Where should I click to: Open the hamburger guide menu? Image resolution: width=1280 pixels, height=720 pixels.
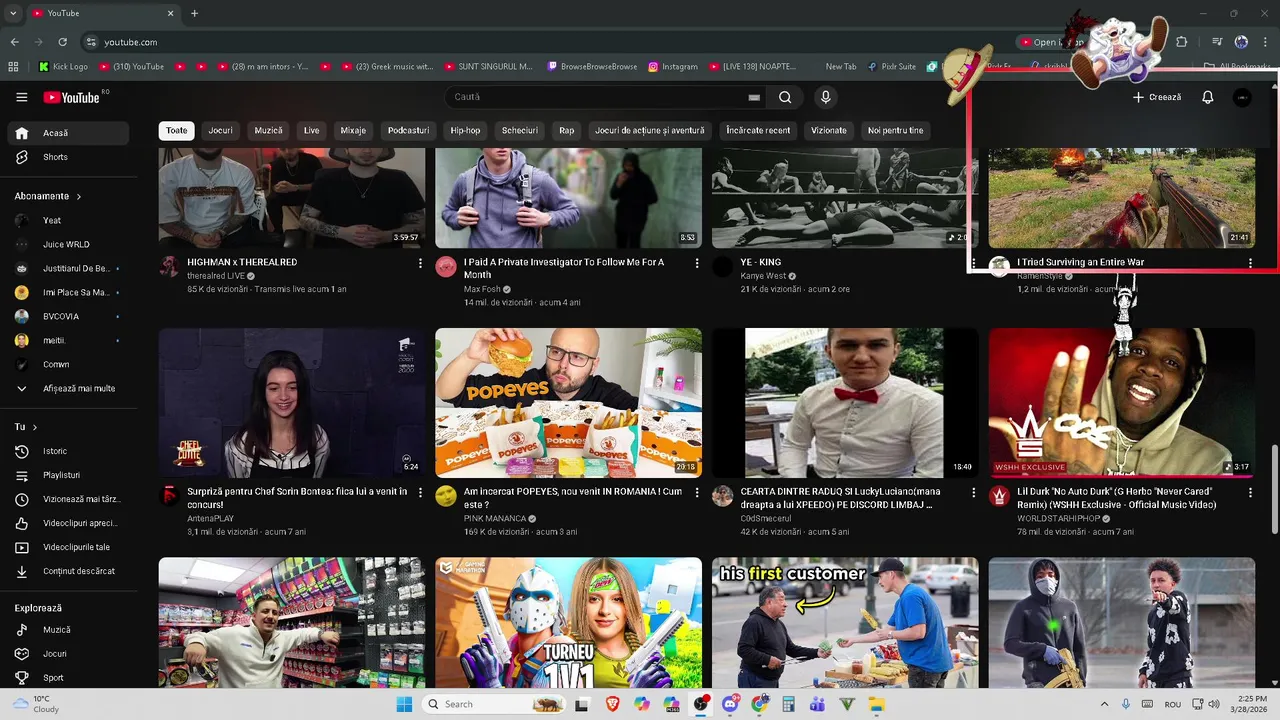22,97
